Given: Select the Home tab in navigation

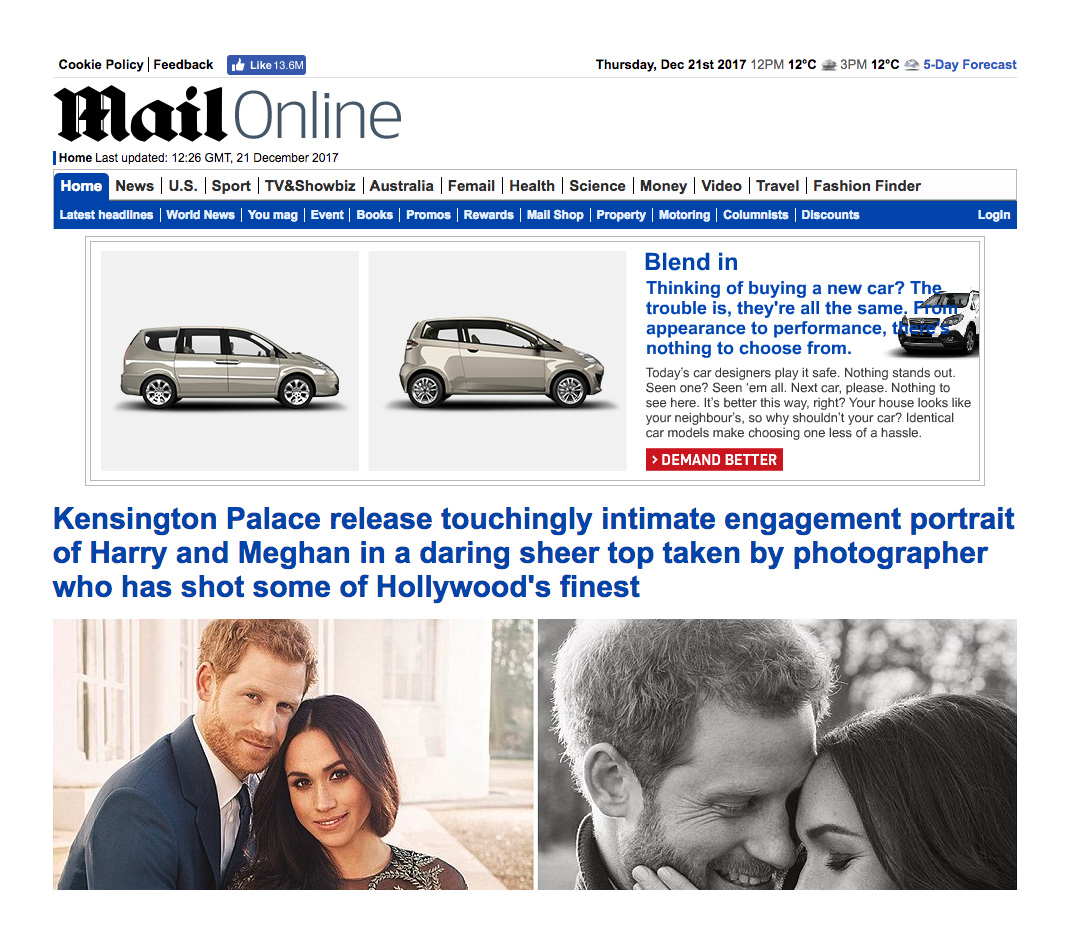Looking at the screenshot, I should [81, 186].
